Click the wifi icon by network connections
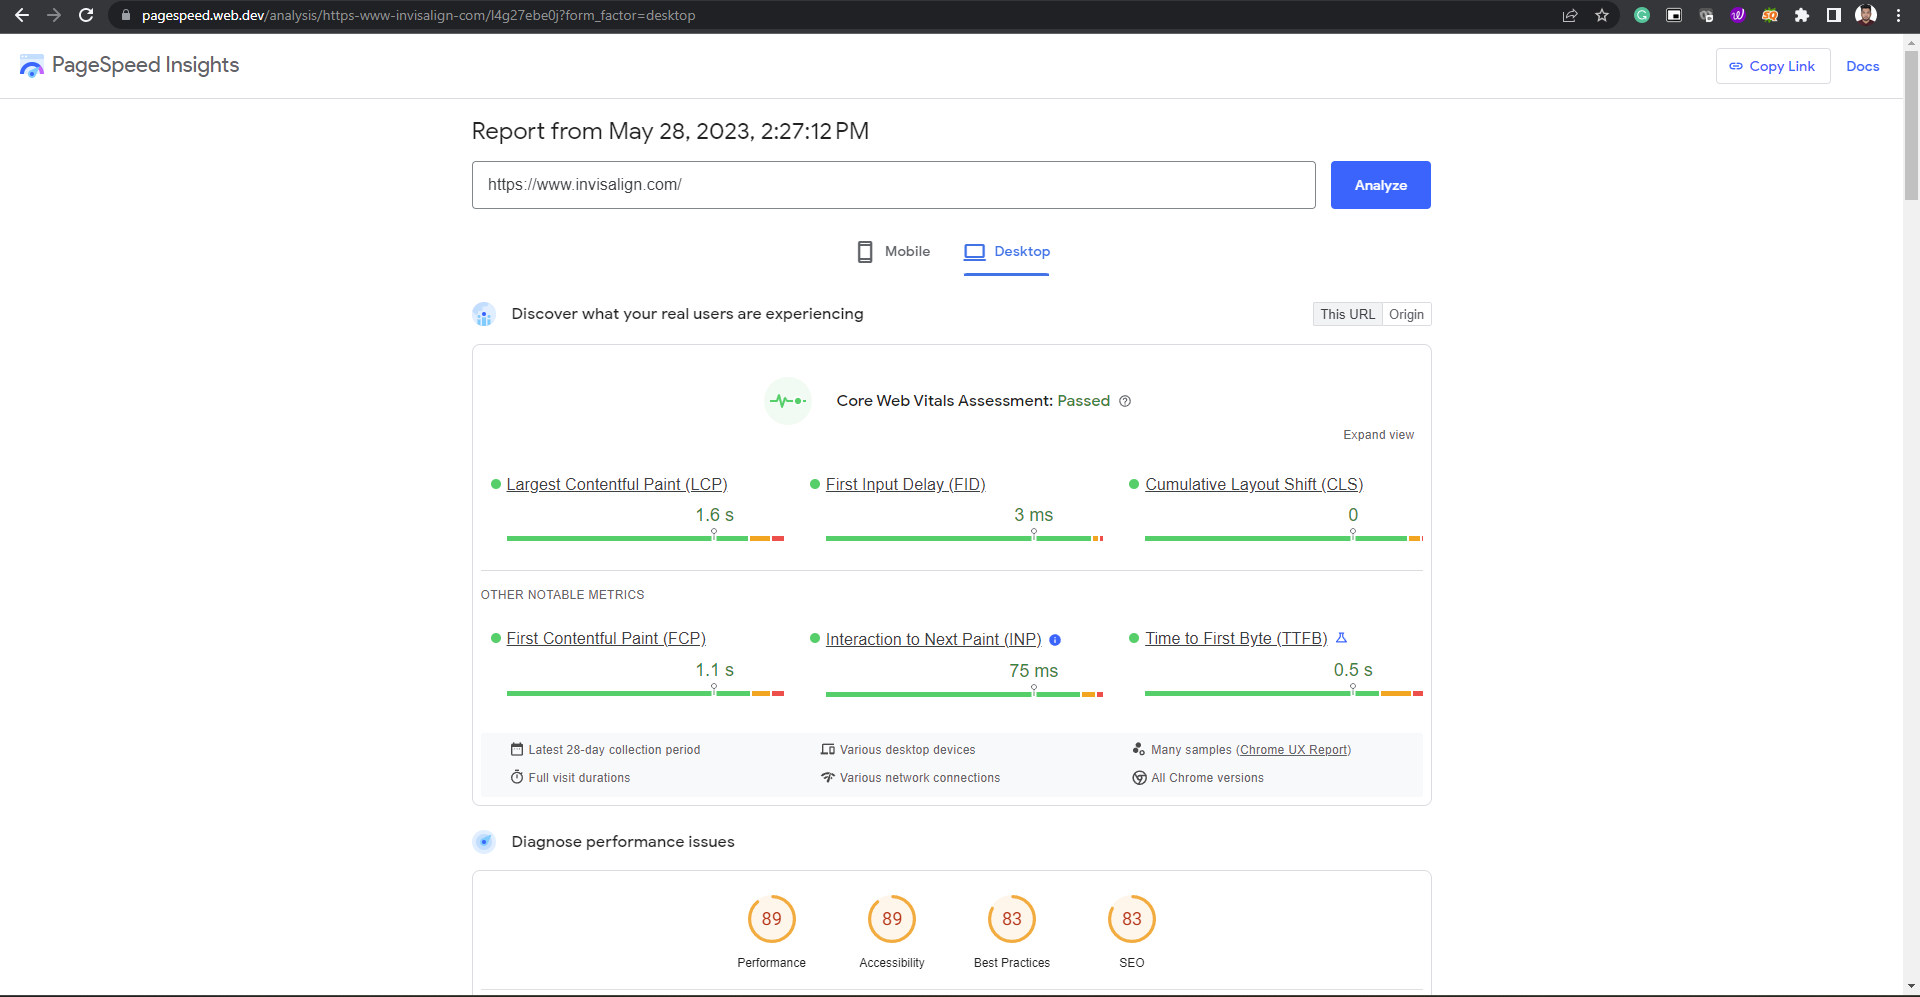Viewport: 1920px width, 997px height. pyautogui.click(x=828, y=777)
